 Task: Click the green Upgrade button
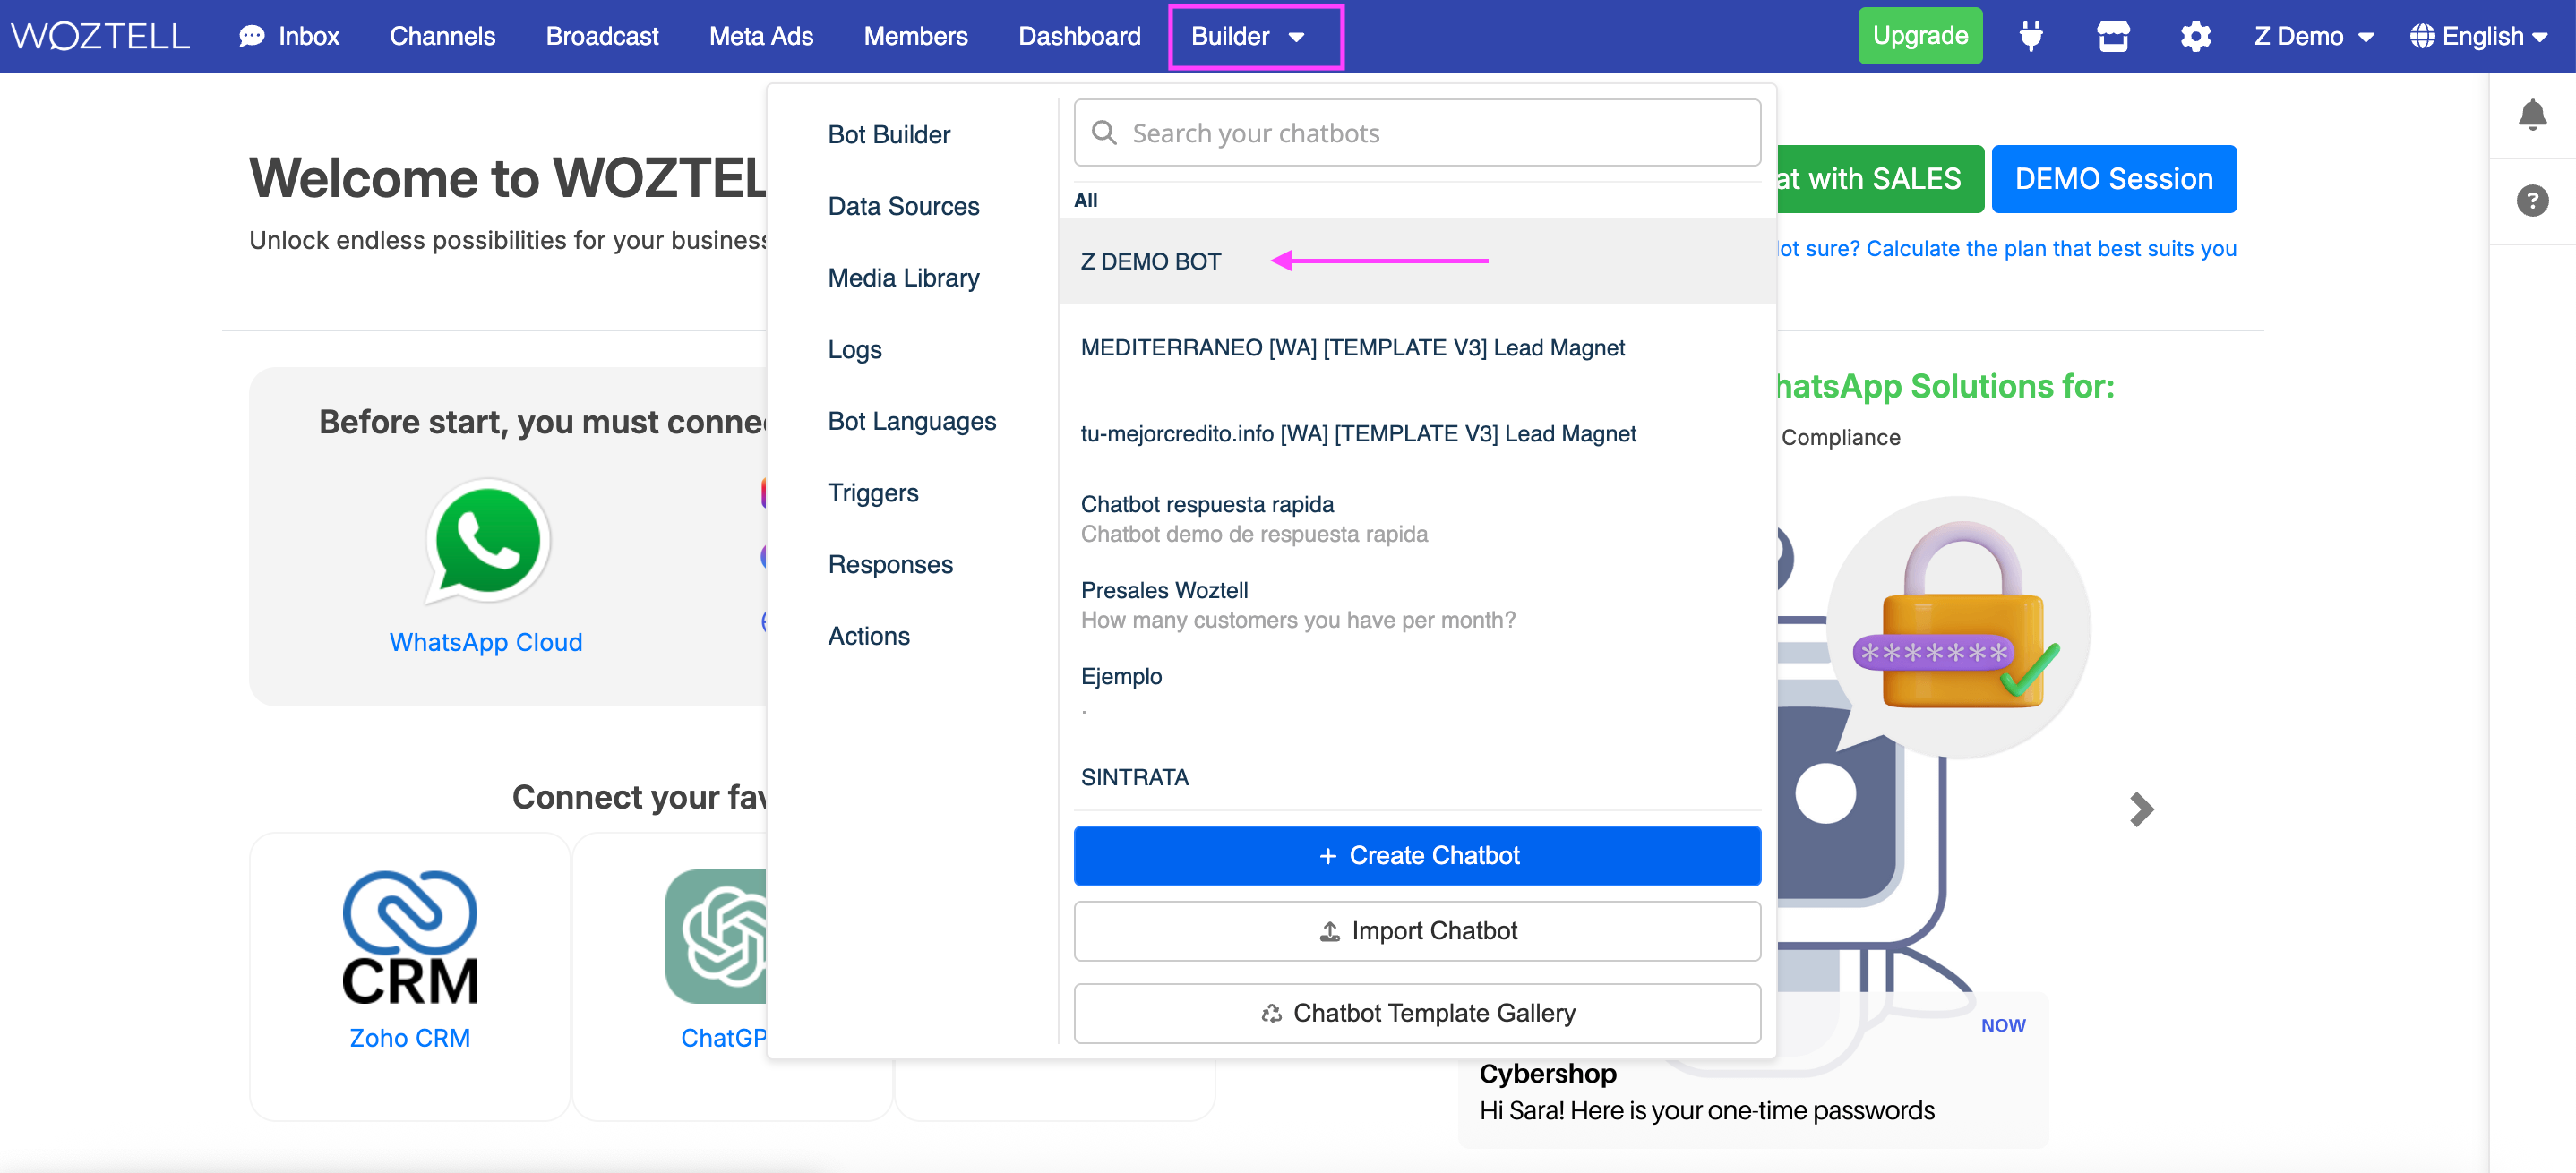(x=1919, y=36)
